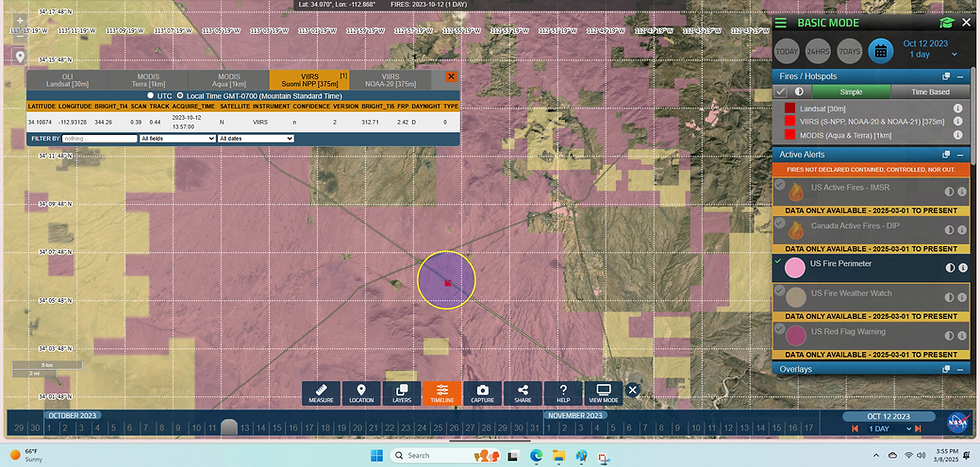The height and width of the screenshot is (467, 980).
Task: Open the calendar date picker button
Action: point(881,51)
